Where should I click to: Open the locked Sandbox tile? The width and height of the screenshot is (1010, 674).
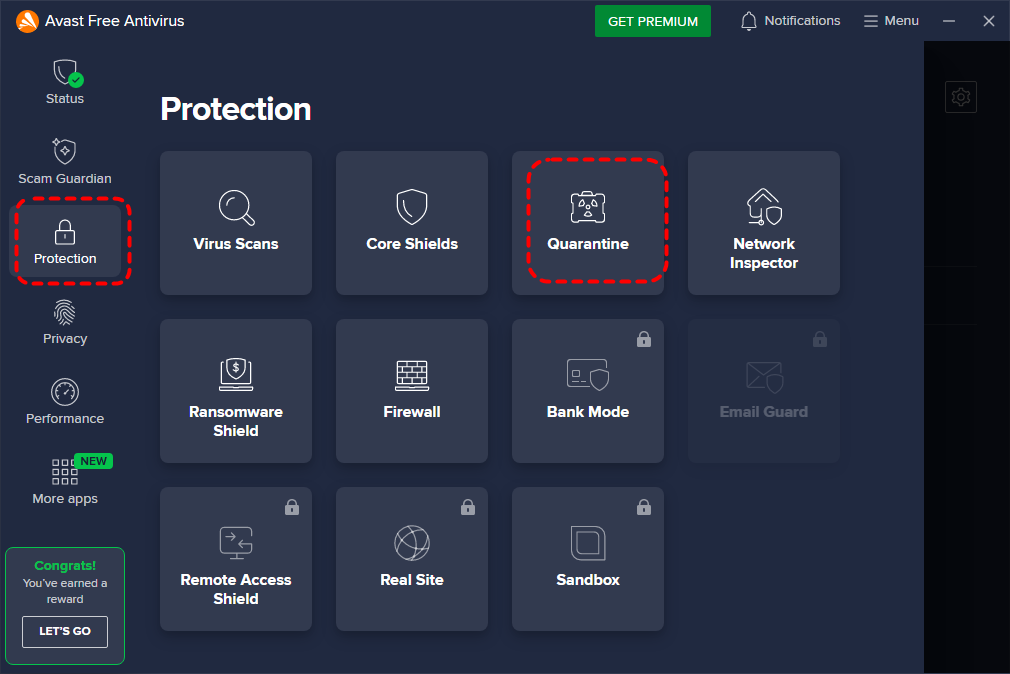[x=588, y=559]
